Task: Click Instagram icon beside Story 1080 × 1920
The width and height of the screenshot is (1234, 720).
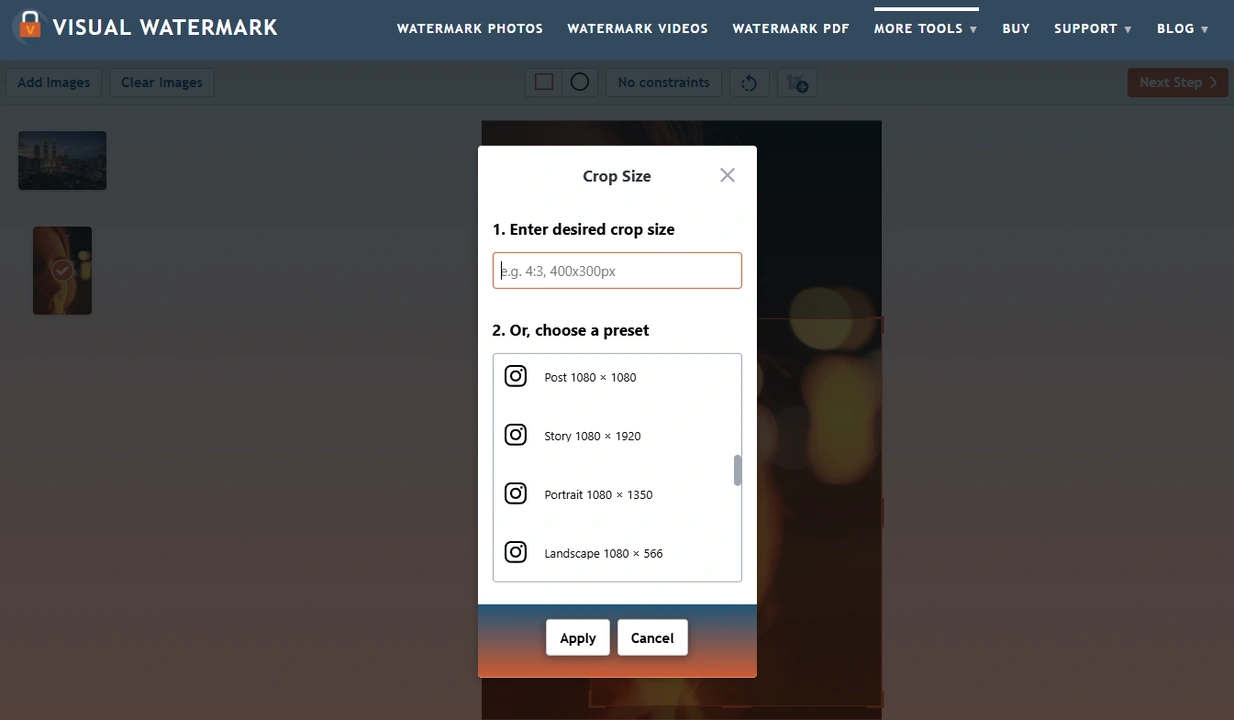Action: pos(515,435)
